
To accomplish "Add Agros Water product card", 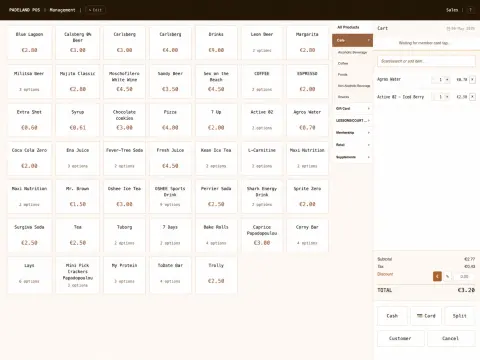I will click(x=307, y=120).
